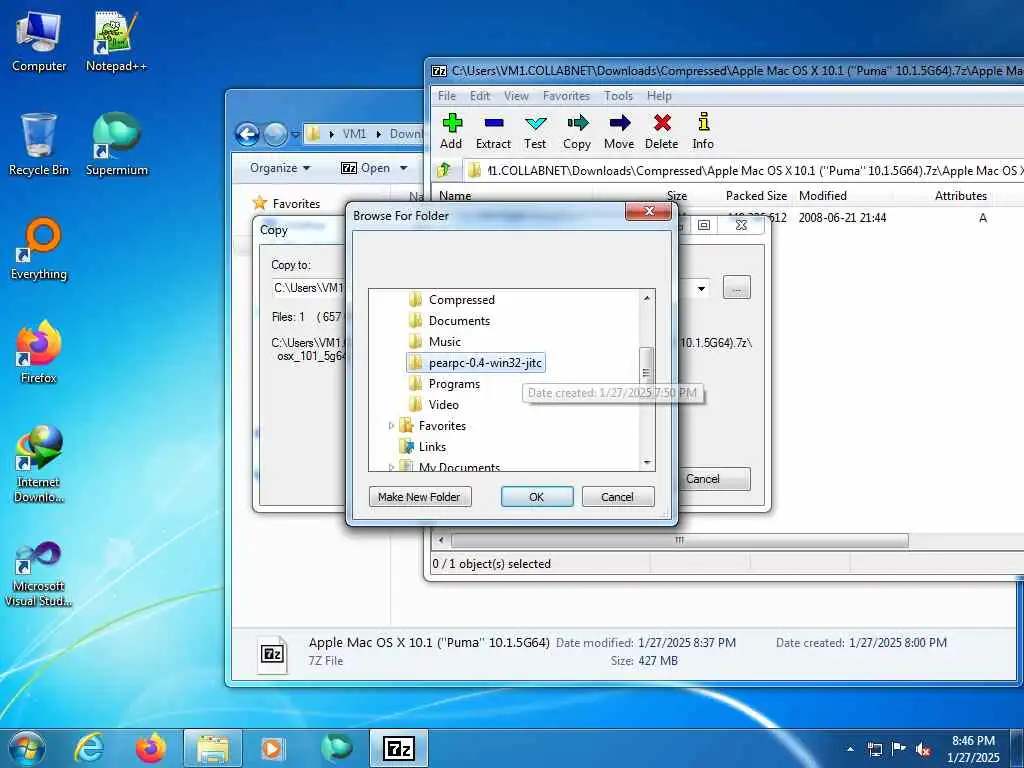
Task: Open the Edit menu in 7-Zip
Action: 480,96
